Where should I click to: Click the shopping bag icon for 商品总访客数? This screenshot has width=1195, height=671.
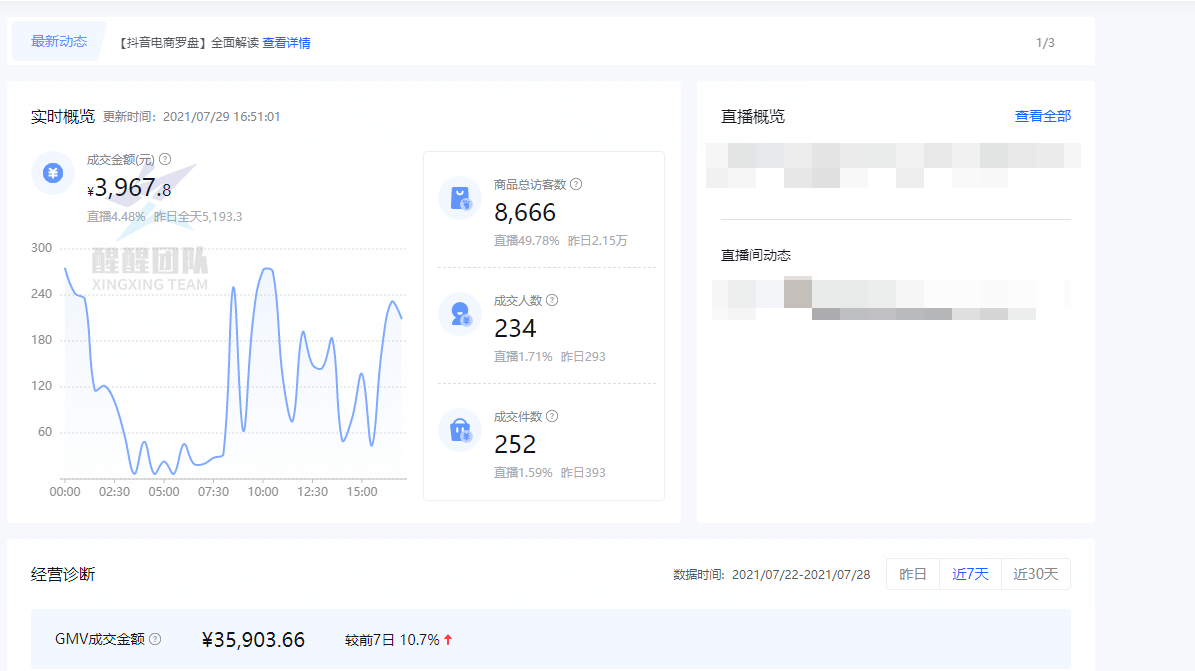coord(459,196)
